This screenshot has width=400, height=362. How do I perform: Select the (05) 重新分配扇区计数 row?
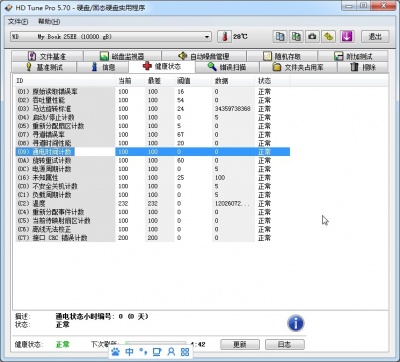(153, 126)
